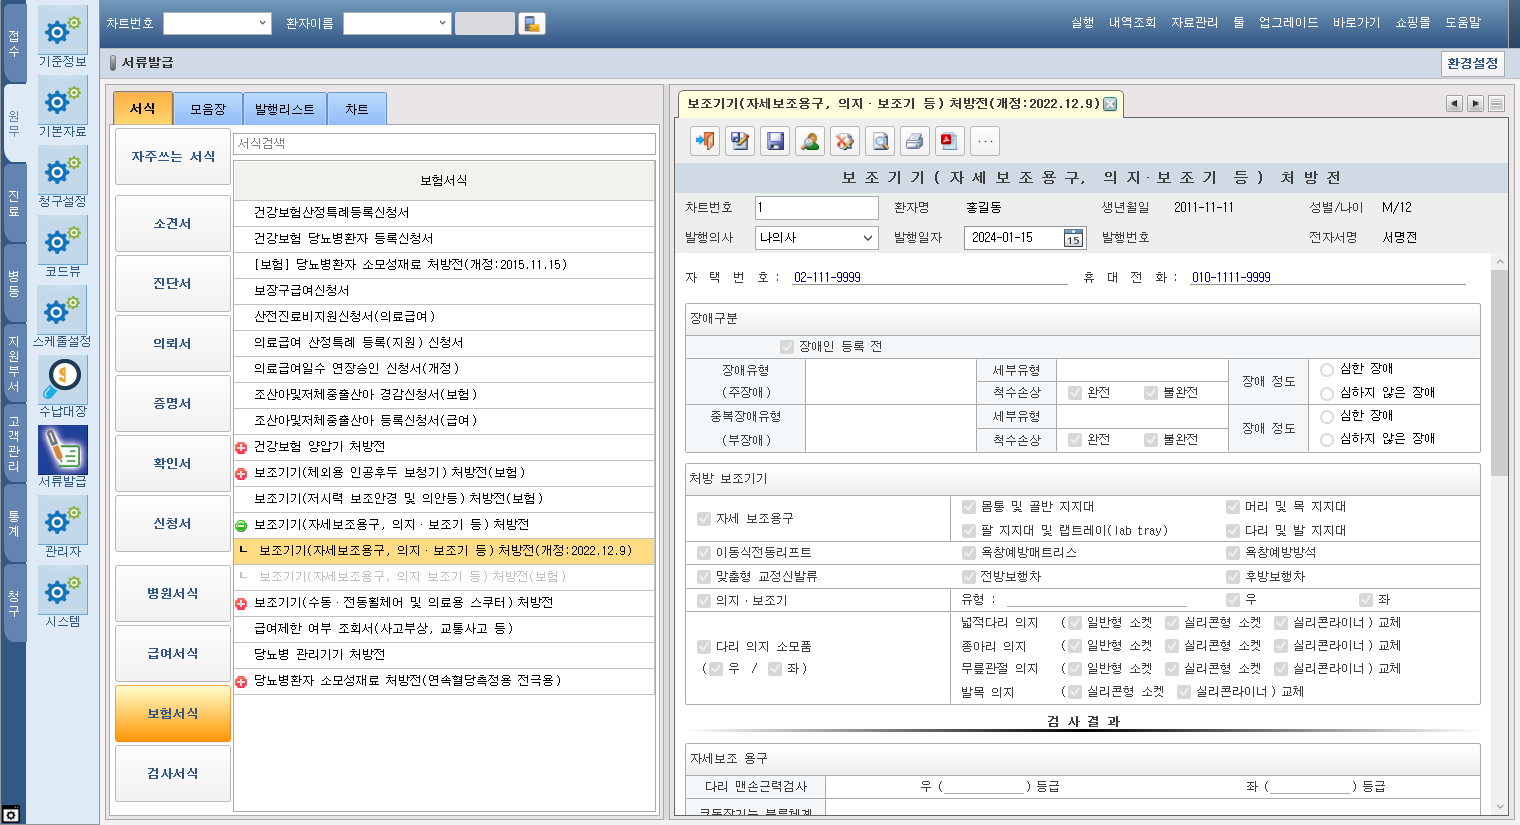
Task: Open 수납대장 from the sidebar
Action: click(x=63, y=387)
